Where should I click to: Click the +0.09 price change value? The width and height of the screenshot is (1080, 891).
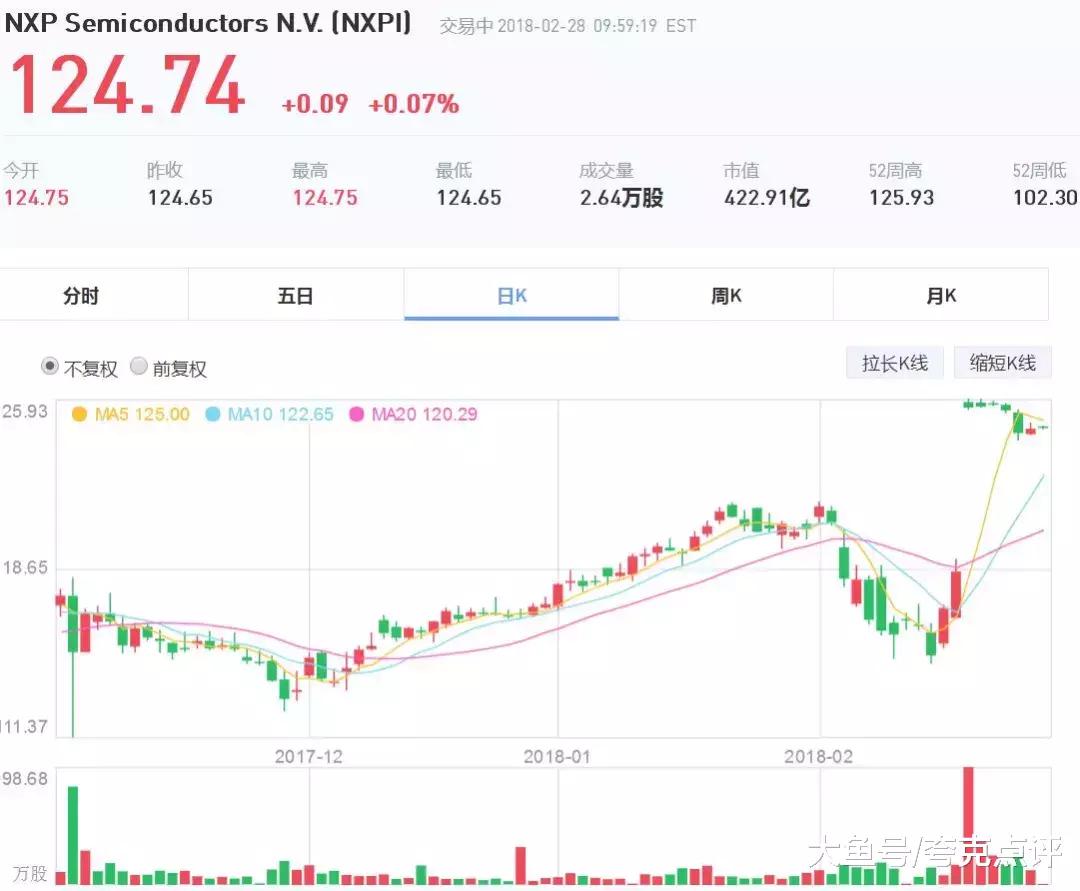pyautogui.click(x=315, y=104)
